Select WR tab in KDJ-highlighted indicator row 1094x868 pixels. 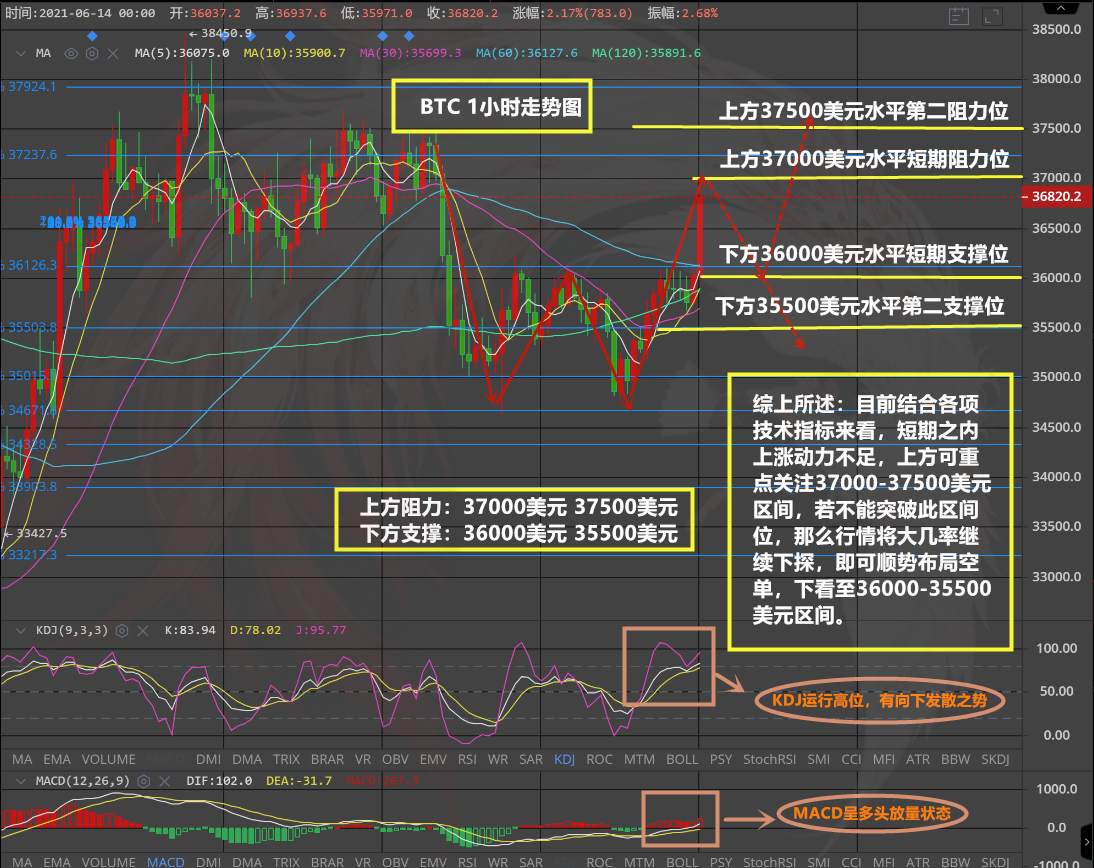(498, 759)
